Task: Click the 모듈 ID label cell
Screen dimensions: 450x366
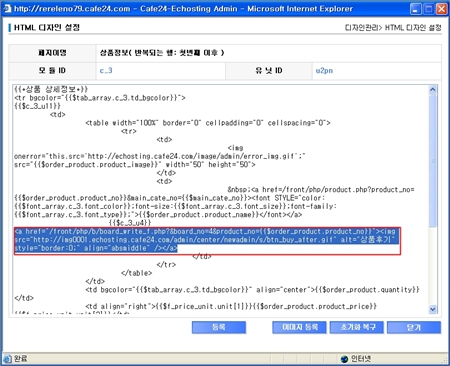Action: pyautogui.click(x=52, y=71)
